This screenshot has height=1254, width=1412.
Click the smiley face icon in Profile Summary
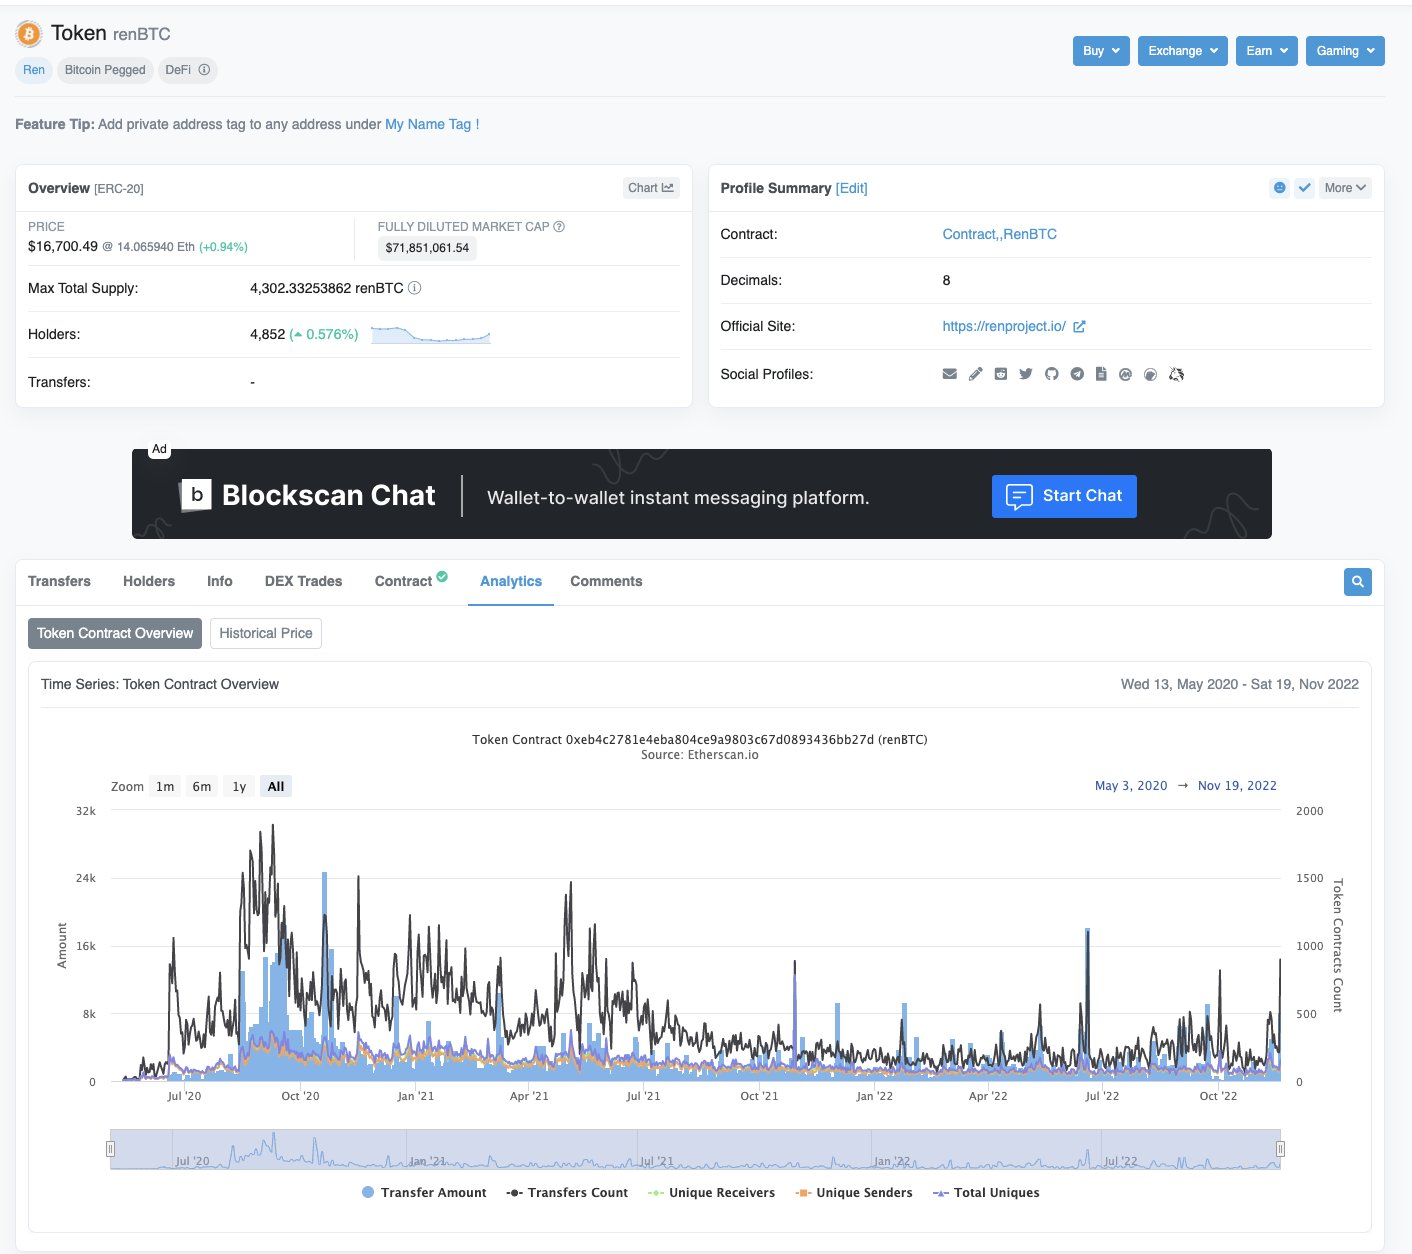point(1279,188)
